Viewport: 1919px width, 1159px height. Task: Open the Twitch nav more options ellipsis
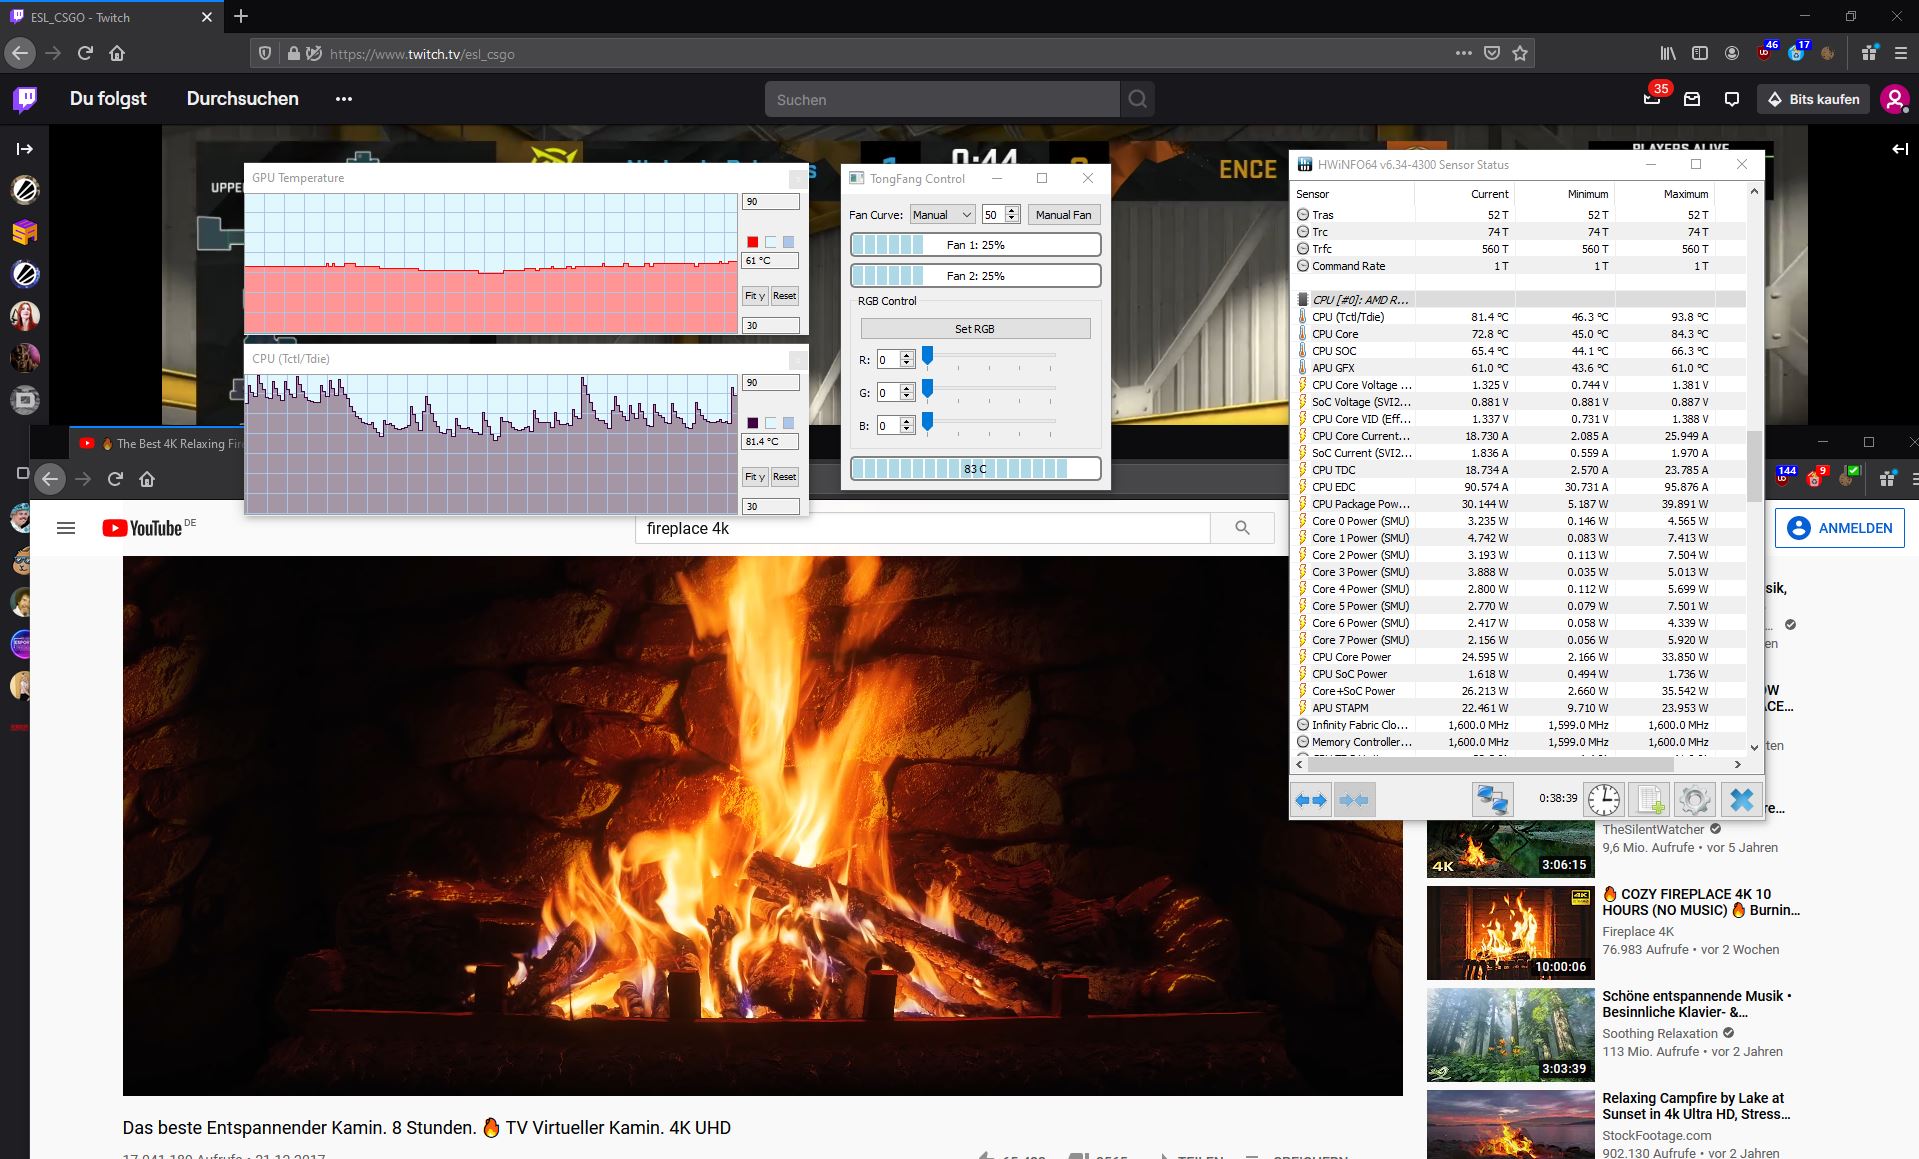[344, 99]
